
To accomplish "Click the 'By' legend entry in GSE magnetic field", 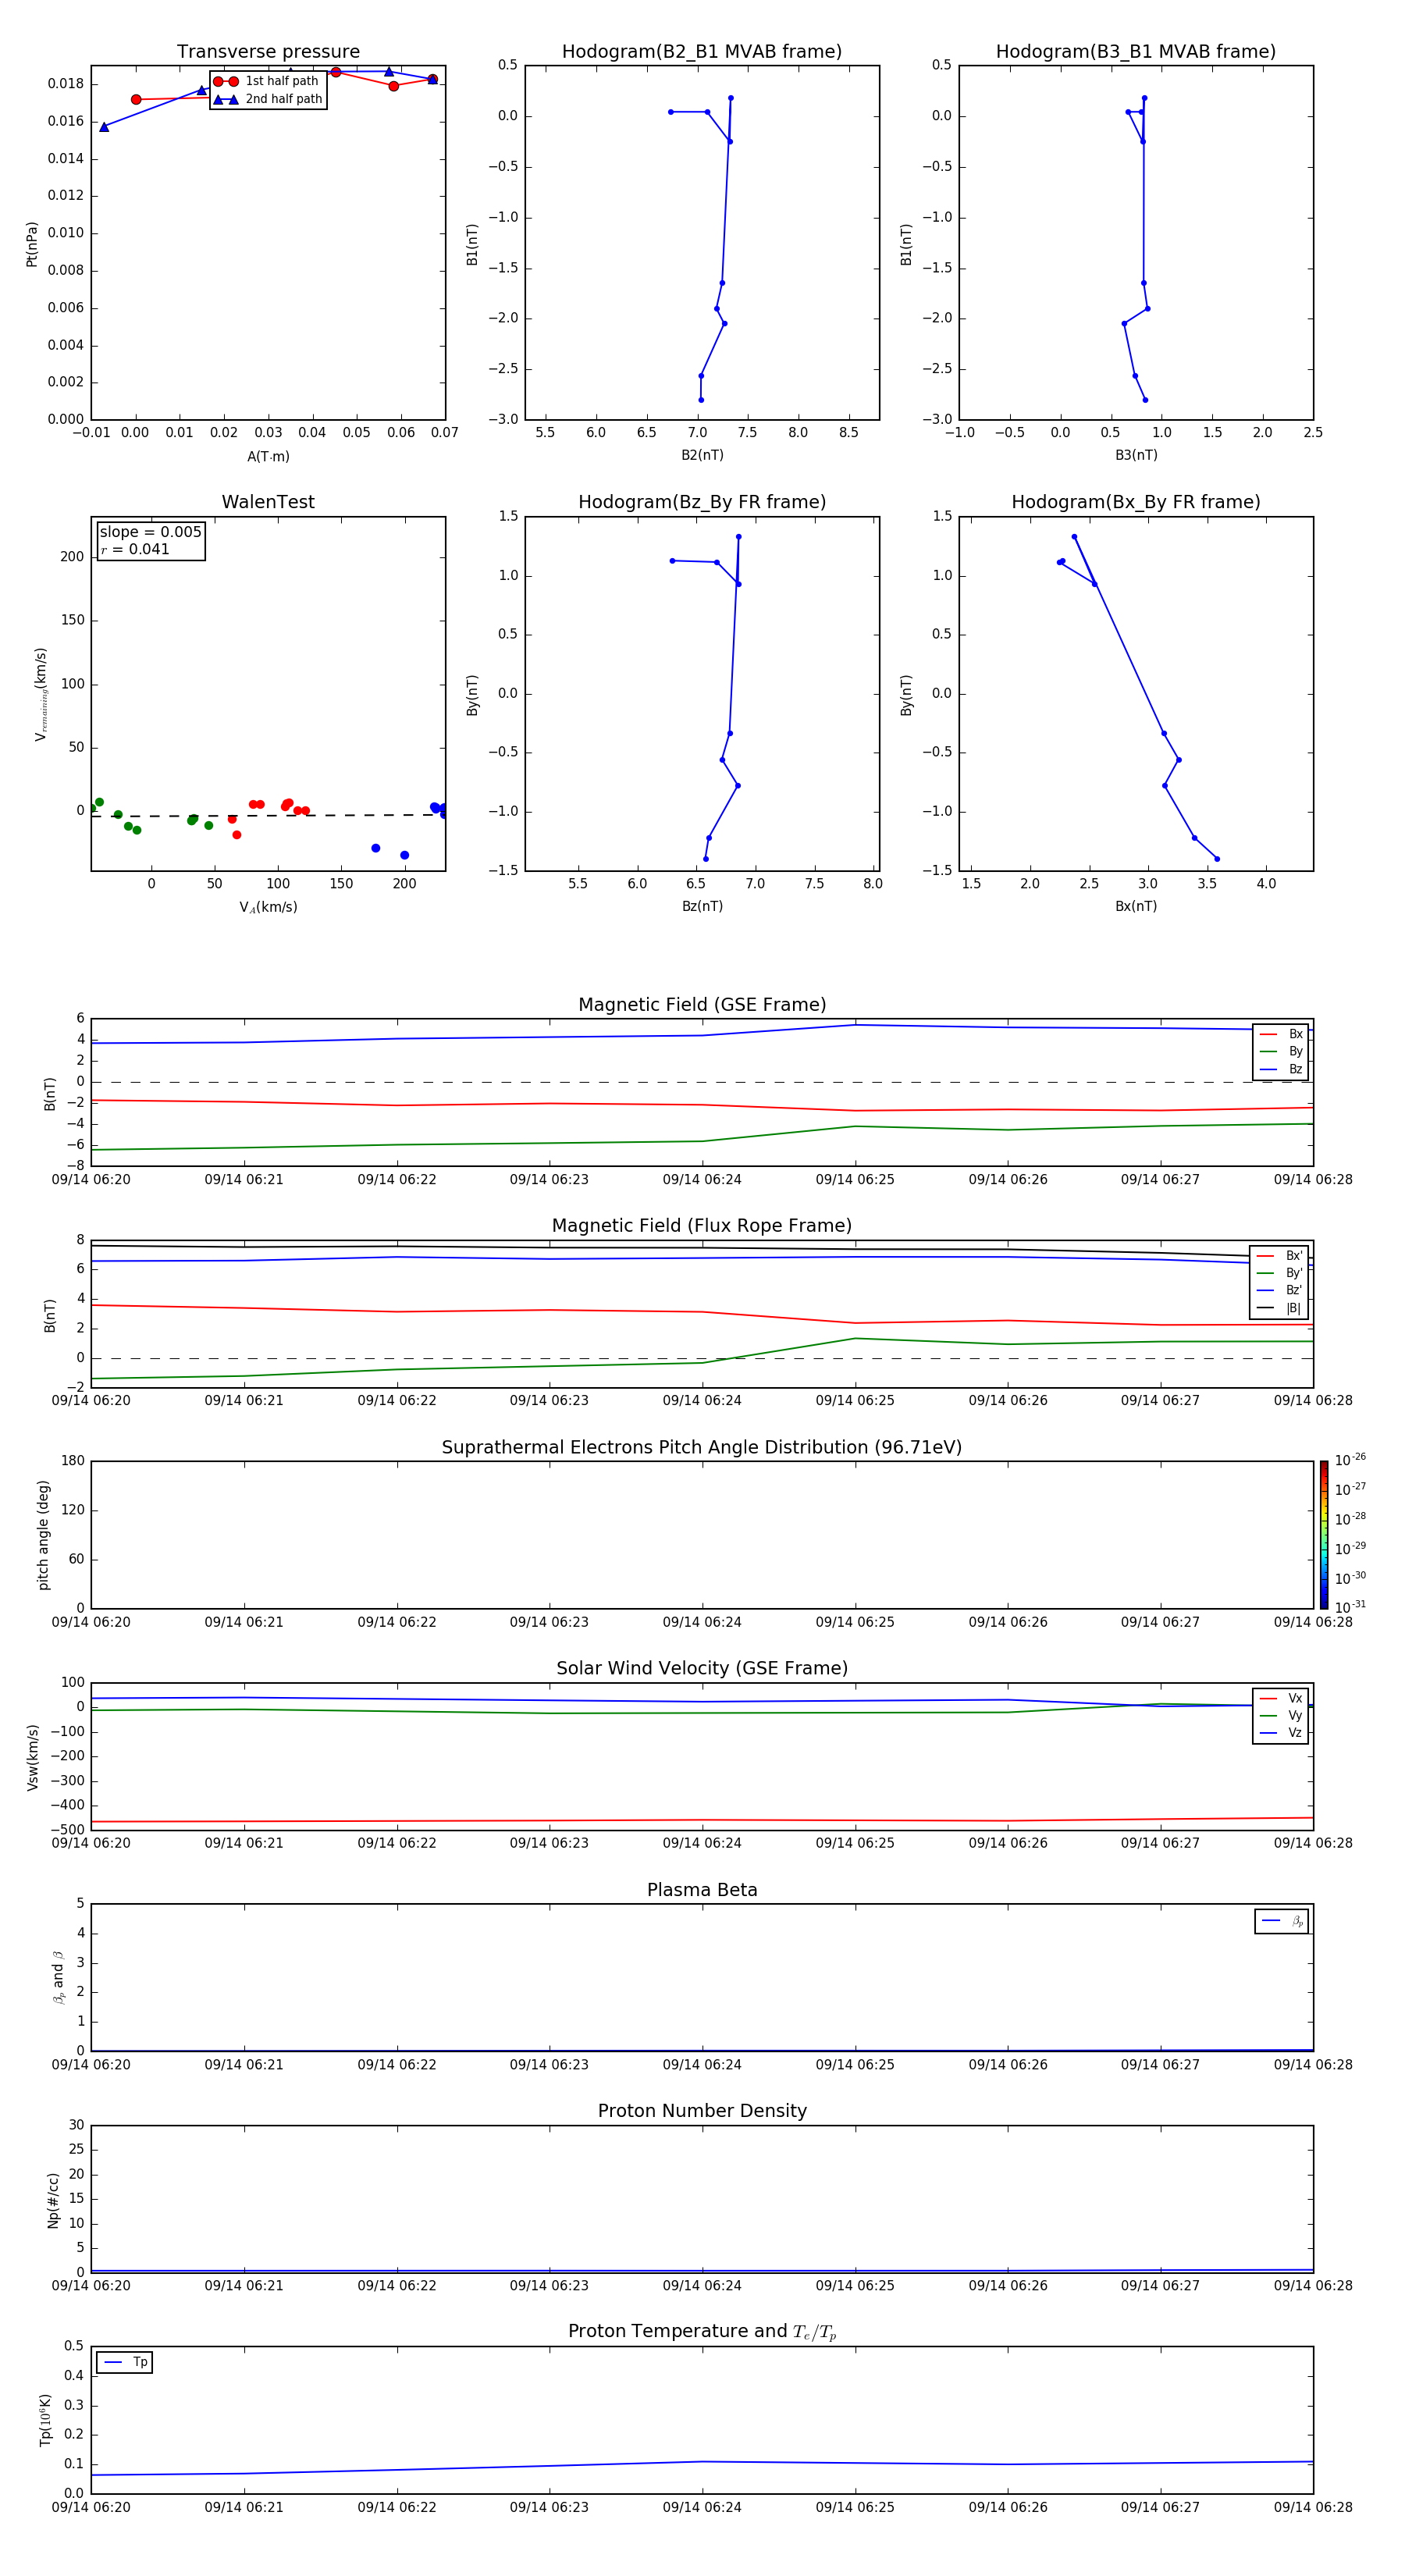I will pos(1281,1052).
